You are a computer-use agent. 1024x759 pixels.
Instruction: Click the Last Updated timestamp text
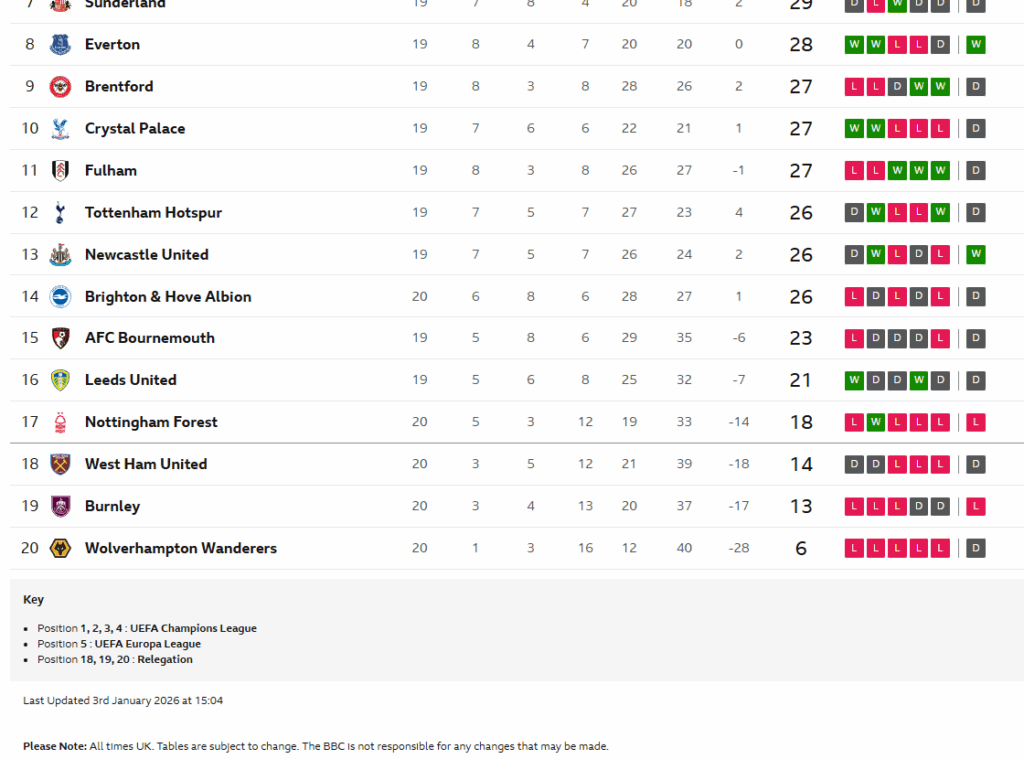pos(123,701)
